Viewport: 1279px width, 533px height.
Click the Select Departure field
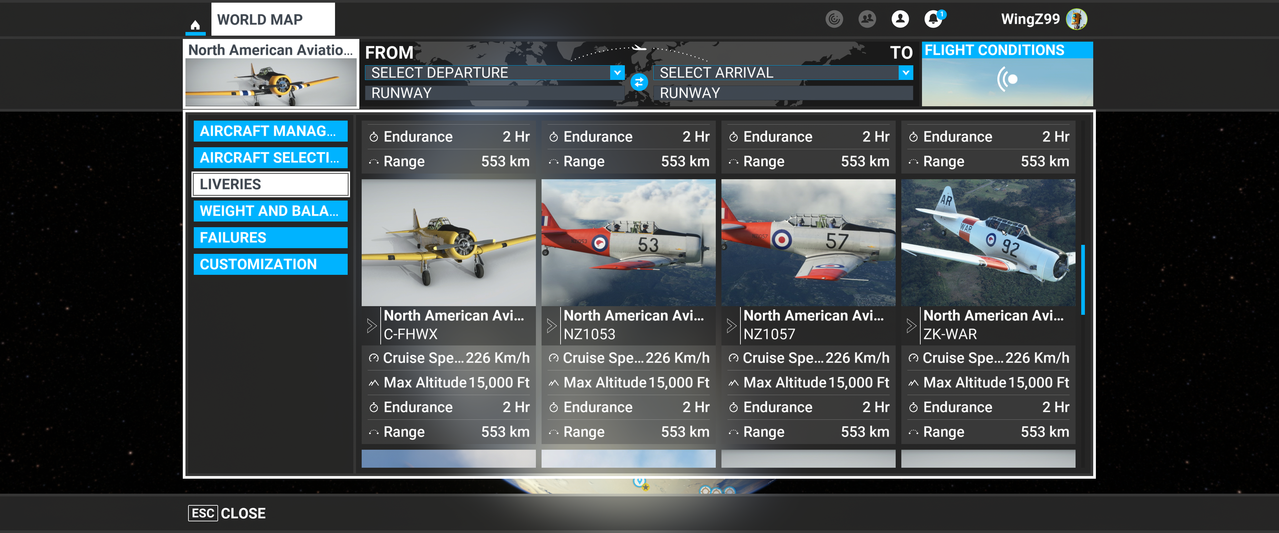[495, 73]
